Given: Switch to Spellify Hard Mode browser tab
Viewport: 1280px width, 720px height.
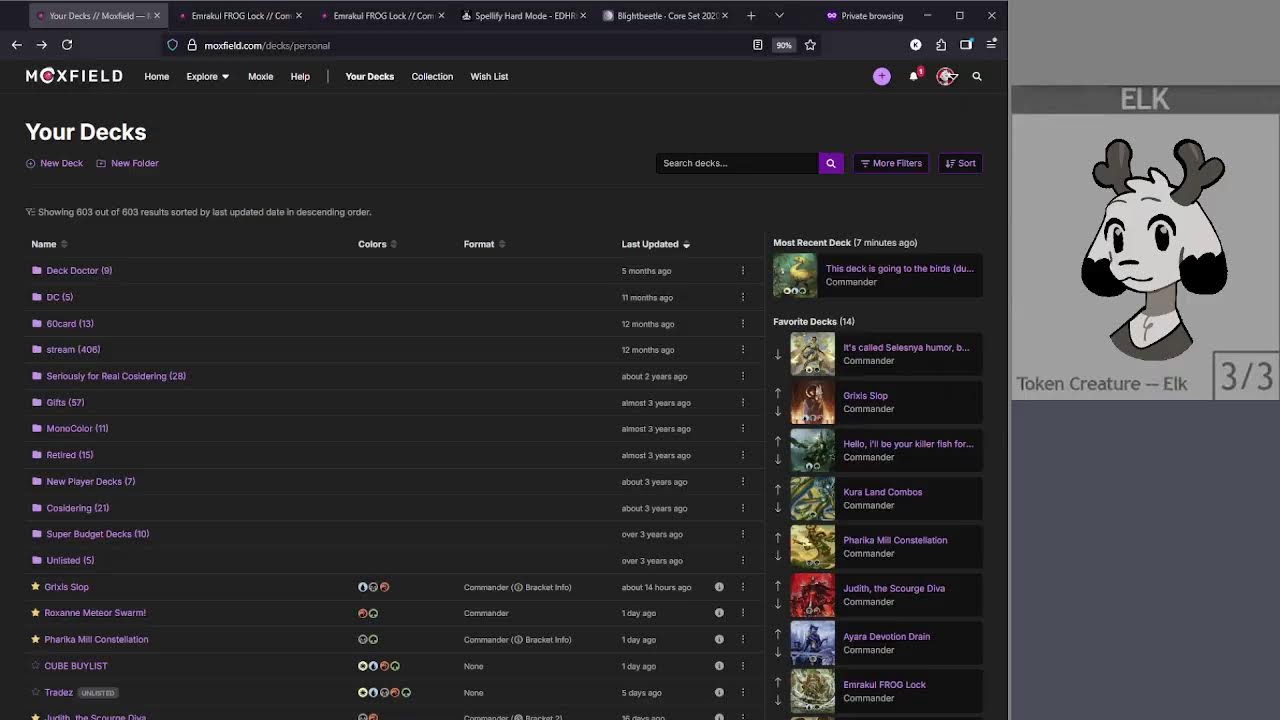Looking at the screenshot, I should 524,16.
